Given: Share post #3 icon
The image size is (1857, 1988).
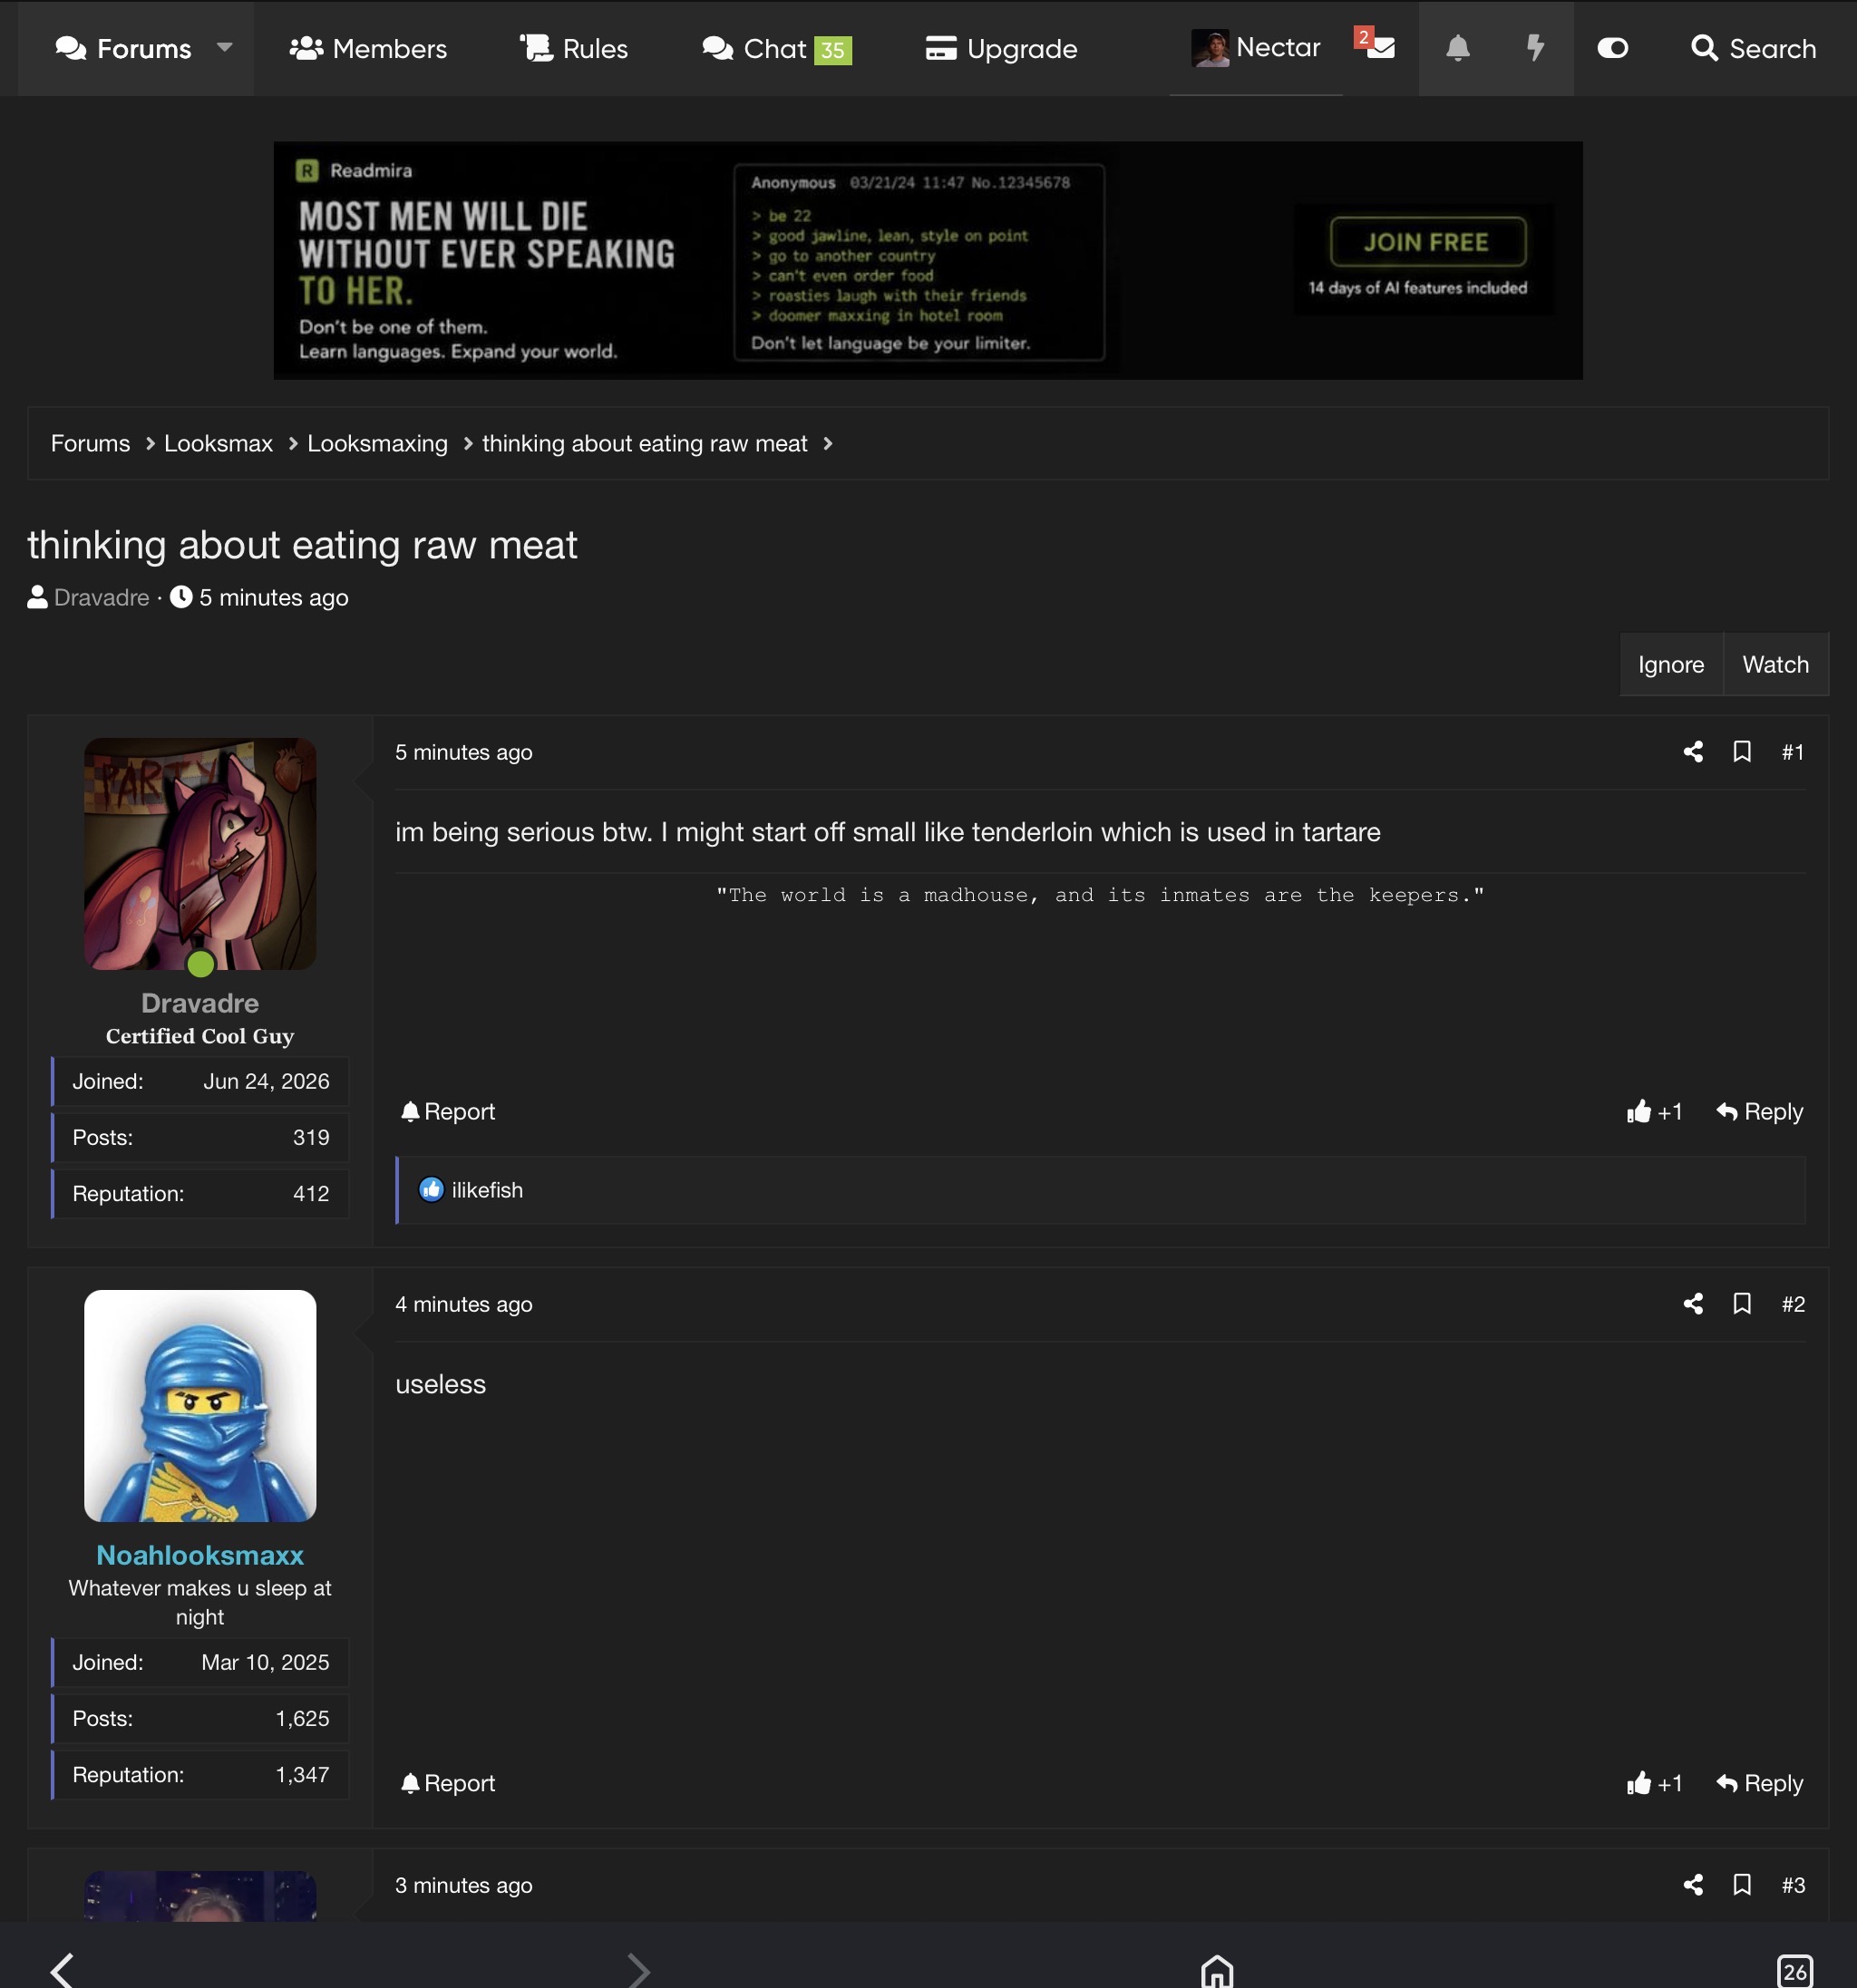Looking at the screenshot, I should click(1693, 1885).
